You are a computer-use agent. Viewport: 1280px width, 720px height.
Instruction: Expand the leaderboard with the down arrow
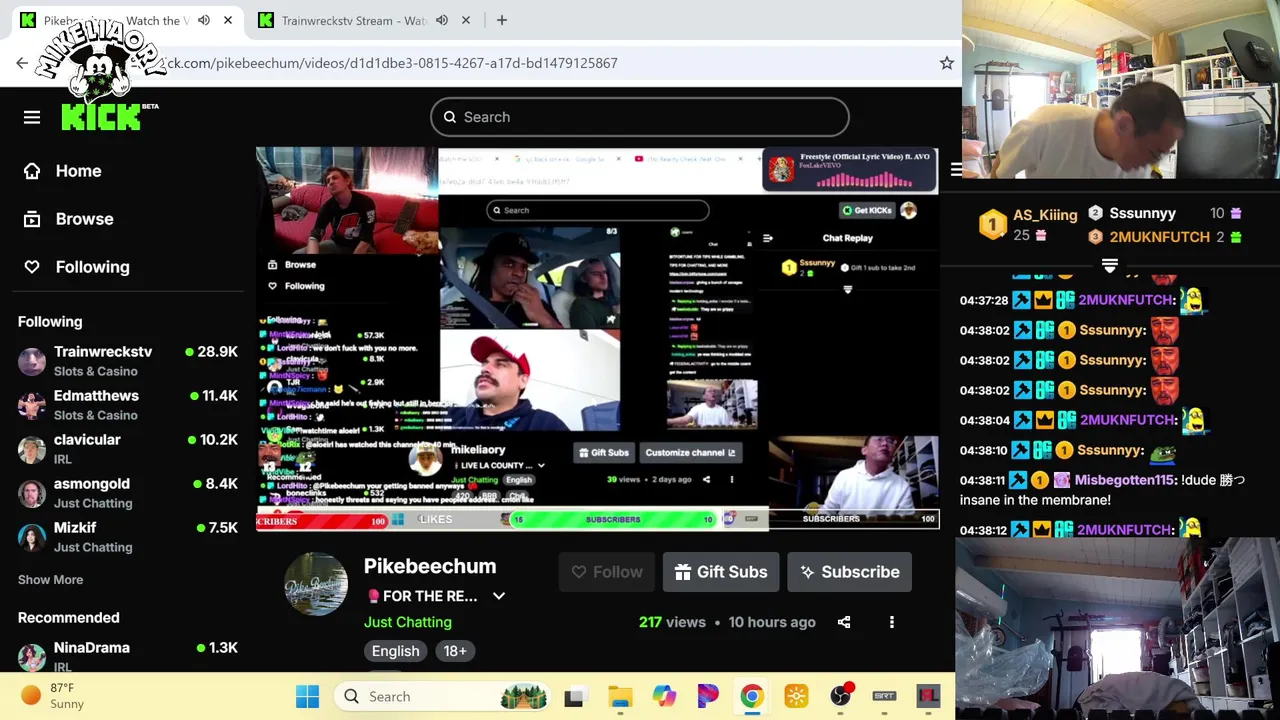click(x=1109, y=265)
